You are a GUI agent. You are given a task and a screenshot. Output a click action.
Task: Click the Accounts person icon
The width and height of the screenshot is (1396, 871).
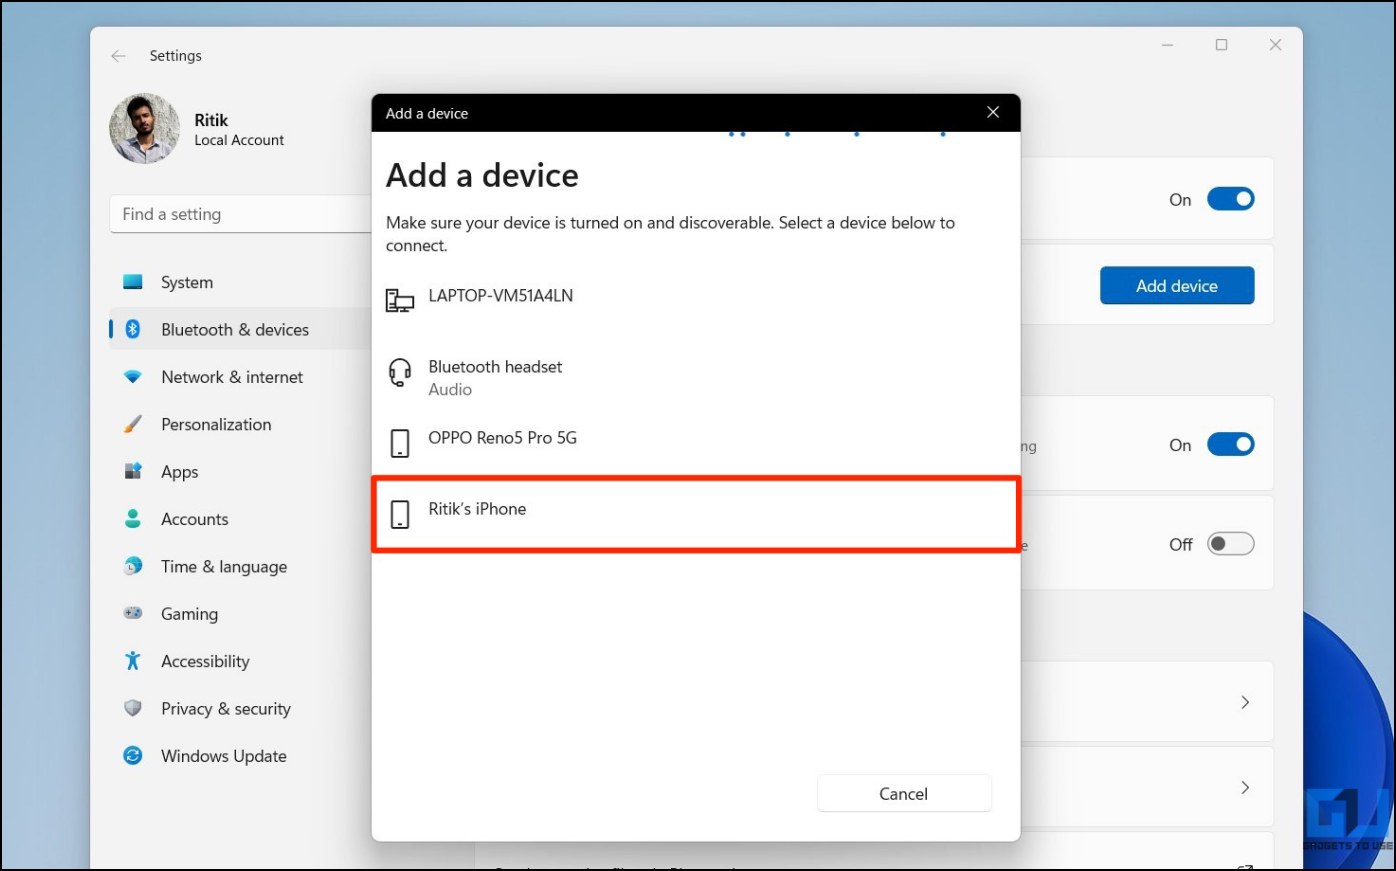click(x=133, y=519)
